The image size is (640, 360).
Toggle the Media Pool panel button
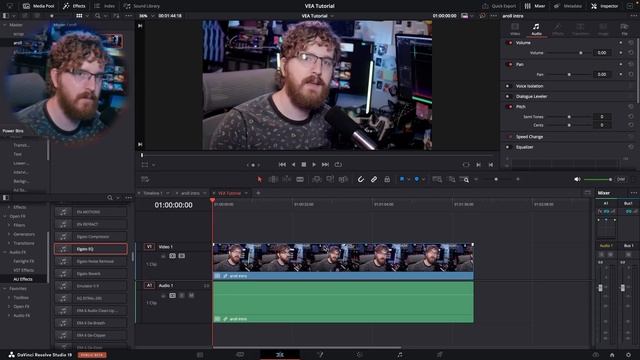(x=38, y=6)
